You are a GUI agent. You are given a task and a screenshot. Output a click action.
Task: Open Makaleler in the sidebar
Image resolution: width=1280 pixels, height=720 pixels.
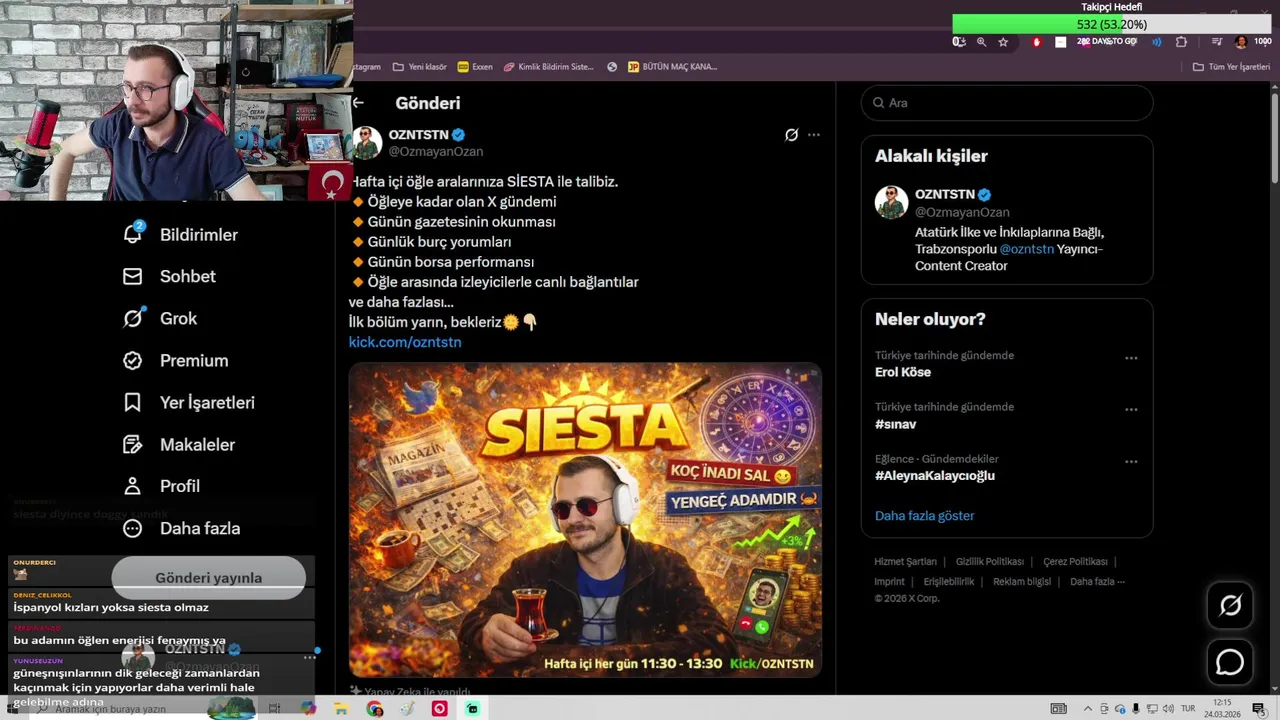click(178, 445)
